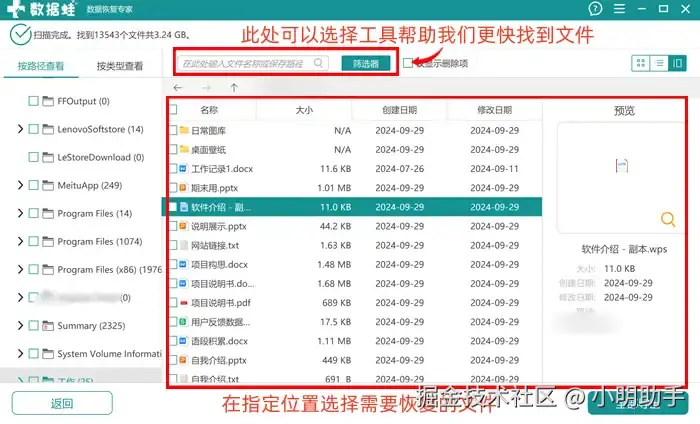The image size is (700, 424).
Task: Check the LeStoreDownload folder checkbox
Action: pyautogui.click(x=33, y=157)
